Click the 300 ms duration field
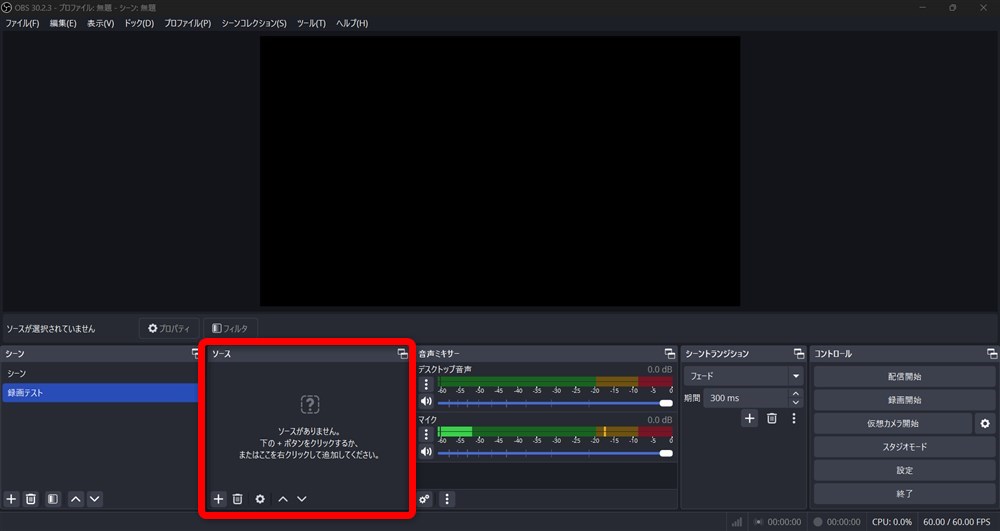This screenshot has width=1000, height=531. click(x=746, y=398)
